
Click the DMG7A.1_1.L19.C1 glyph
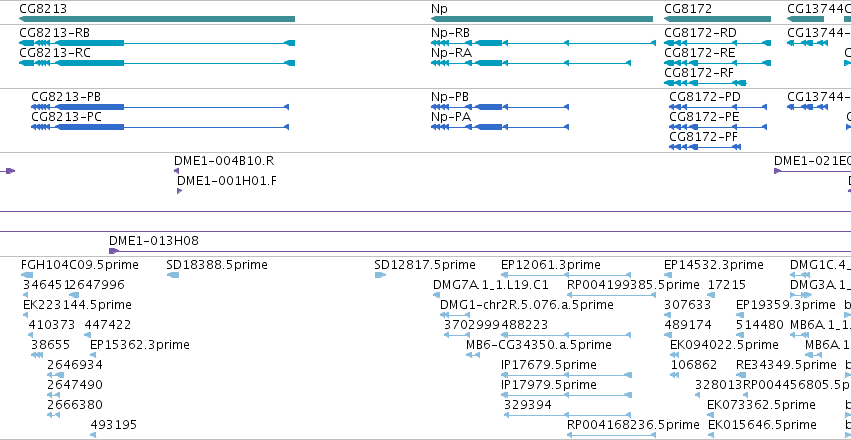436,295
